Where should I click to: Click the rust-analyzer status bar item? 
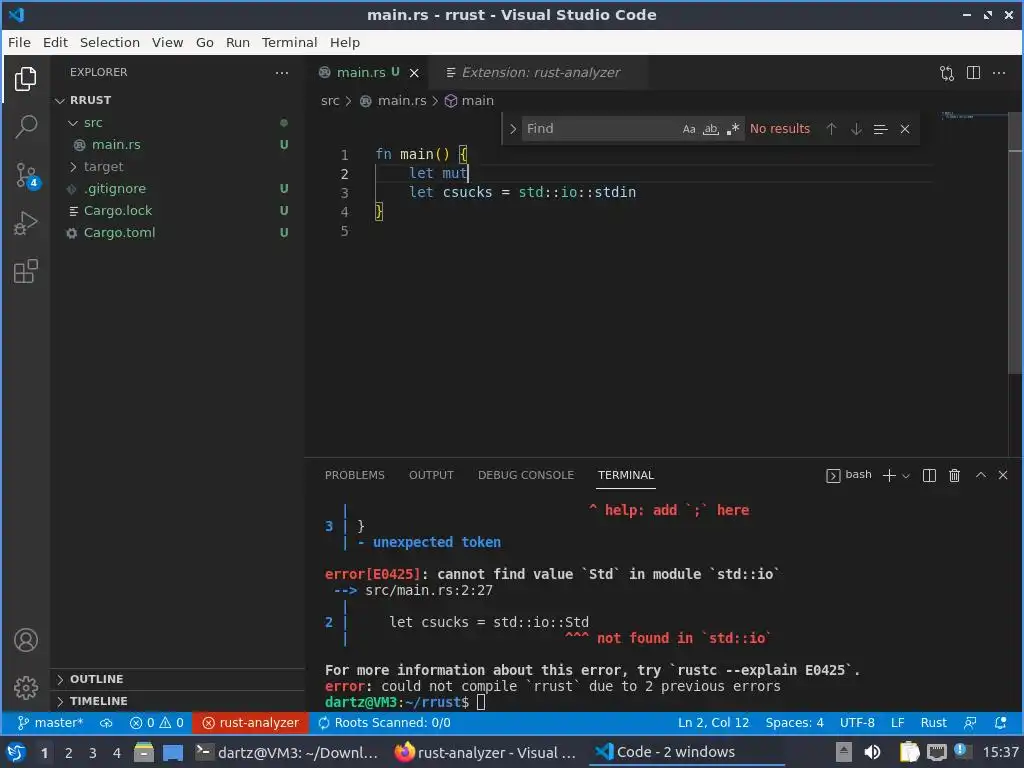point(250,723)
